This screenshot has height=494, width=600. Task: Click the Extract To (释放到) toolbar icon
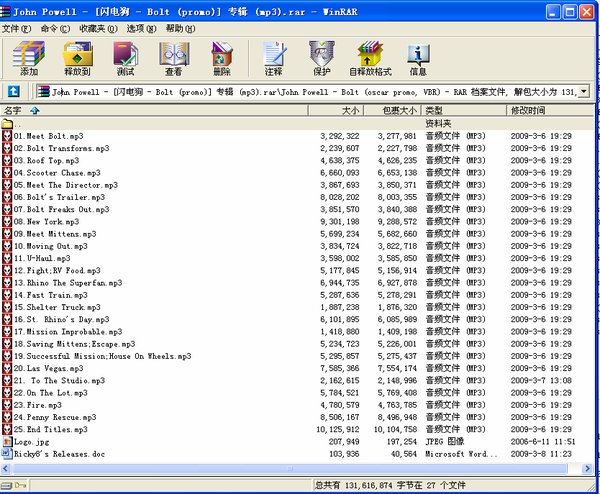pos(77,58)
